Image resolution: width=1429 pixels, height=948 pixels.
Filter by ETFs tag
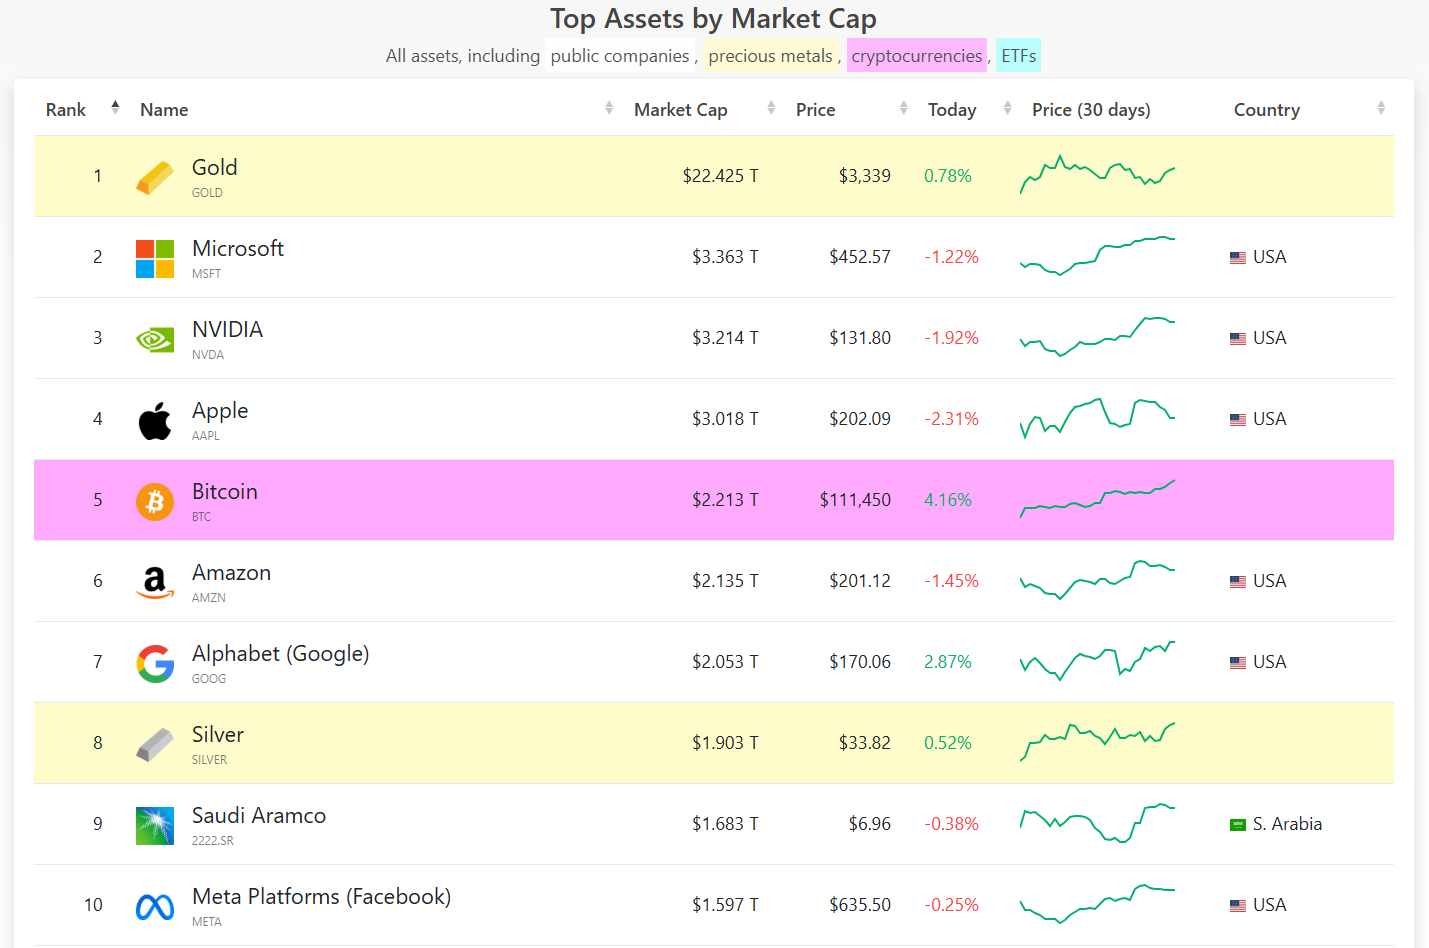[x=1018, y=56]
